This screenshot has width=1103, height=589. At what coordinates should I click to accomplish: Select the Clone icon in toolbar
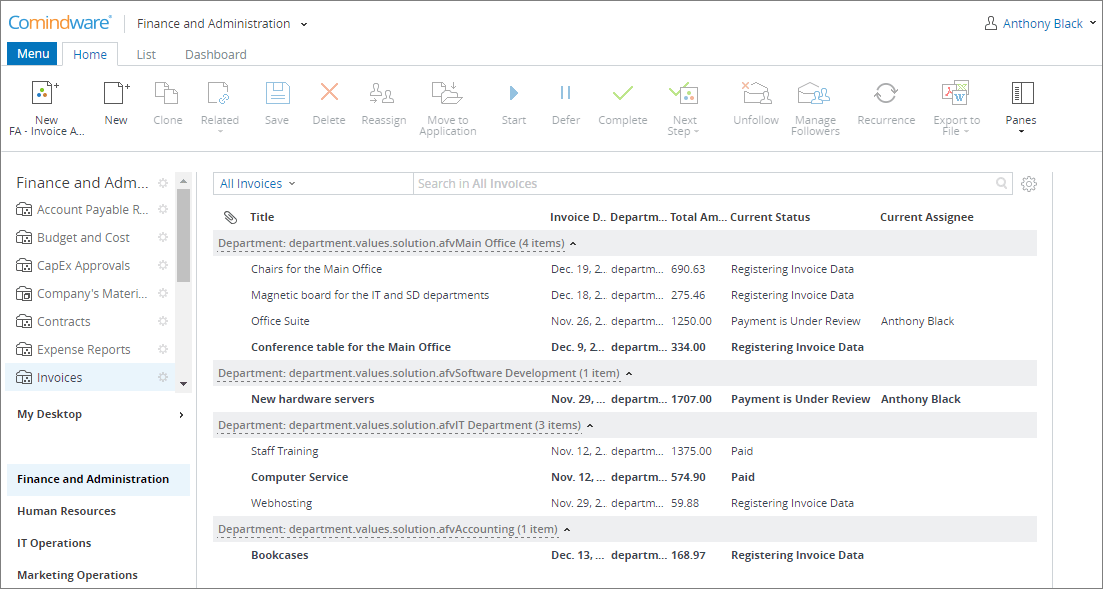coord(167,100)
